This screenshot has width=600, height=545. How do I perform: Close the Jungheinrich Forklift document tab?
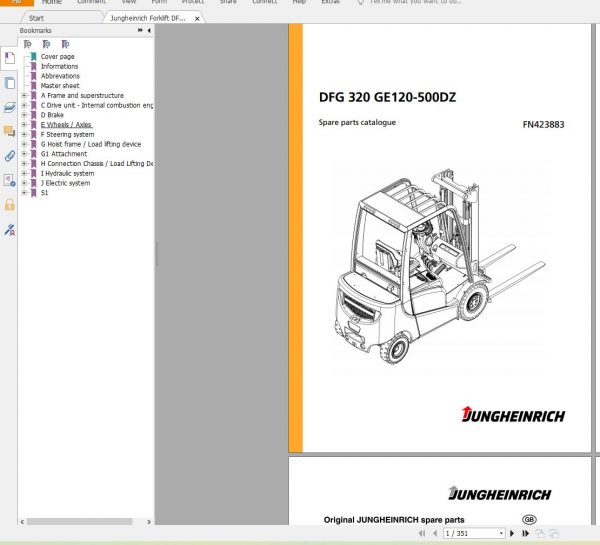pos(197,18)
